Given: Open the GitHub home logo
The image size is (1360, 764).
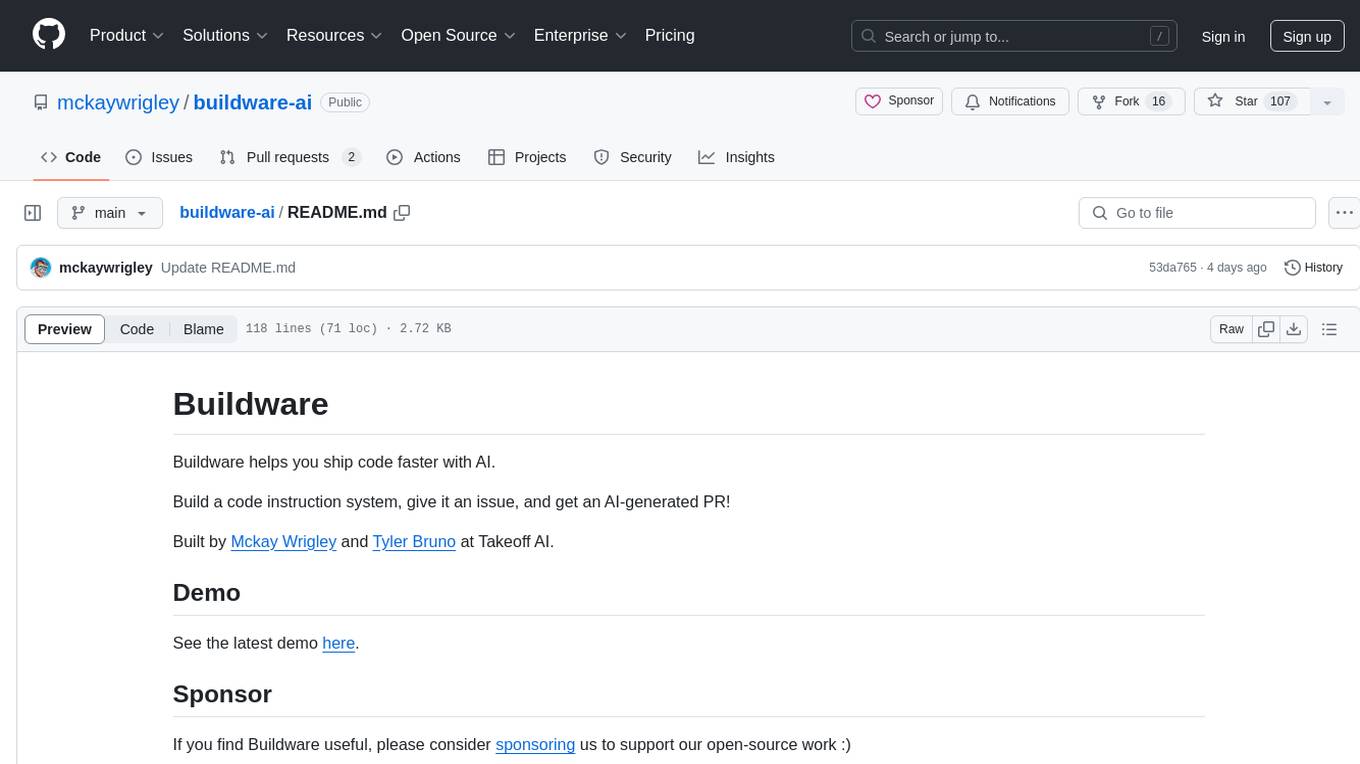Looking at the screenshot, I should tap(49, 35).
